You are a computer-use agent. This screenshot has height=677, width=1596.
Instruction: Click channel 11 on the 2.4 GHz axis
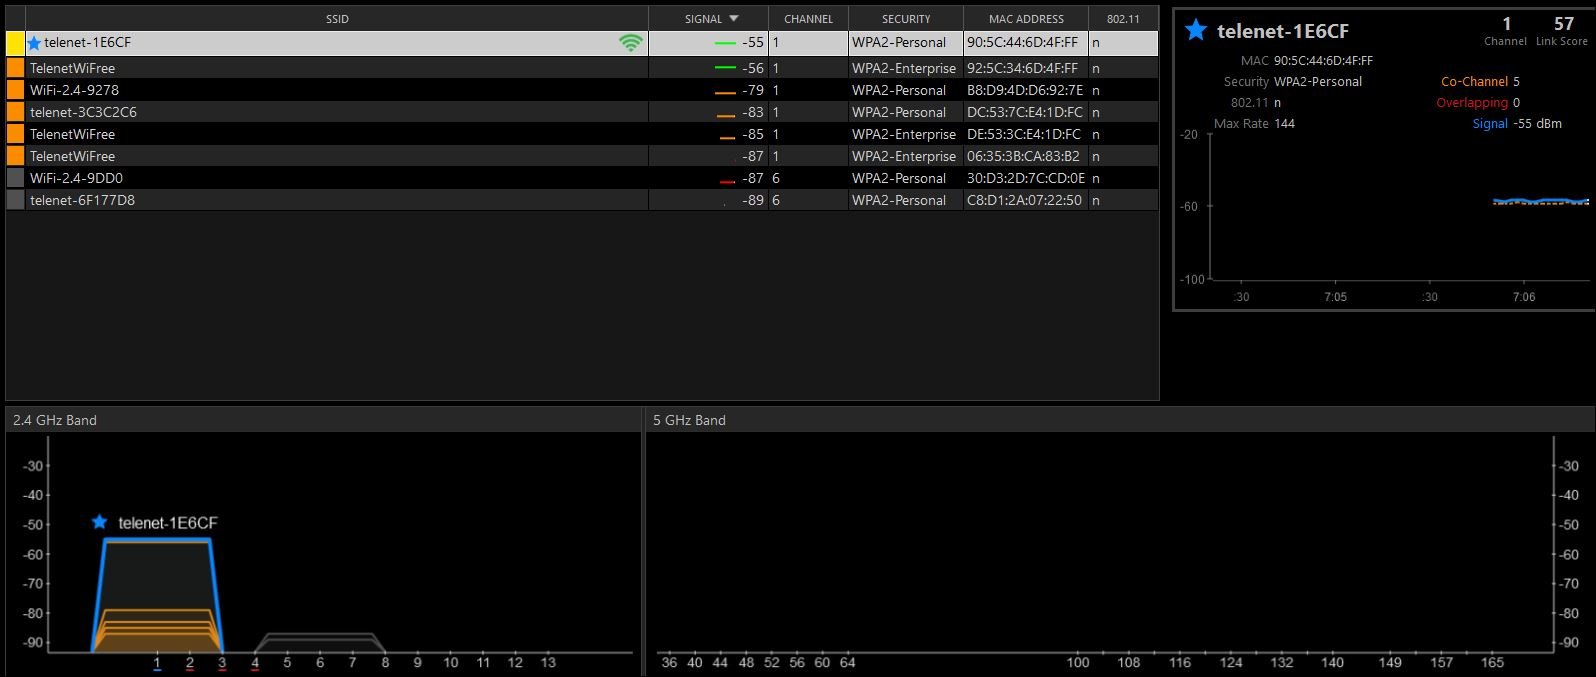pyautogui.click(x=483, y=662)
